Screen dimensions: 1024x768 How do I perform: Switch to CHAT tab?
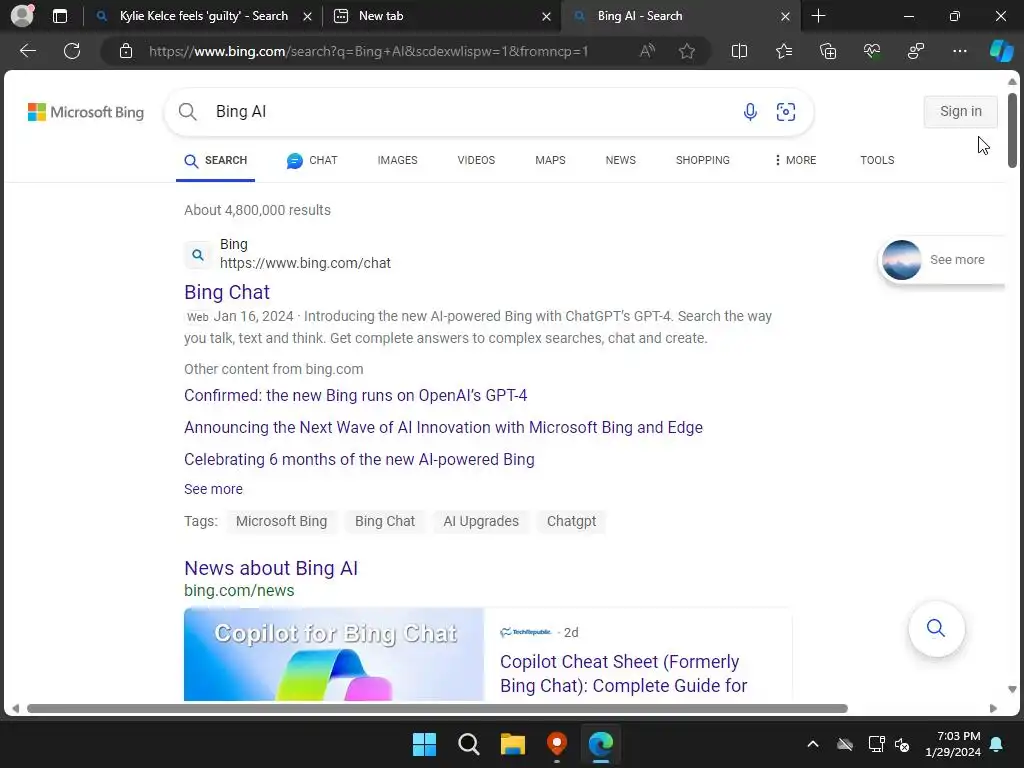(x=312, y=160)
